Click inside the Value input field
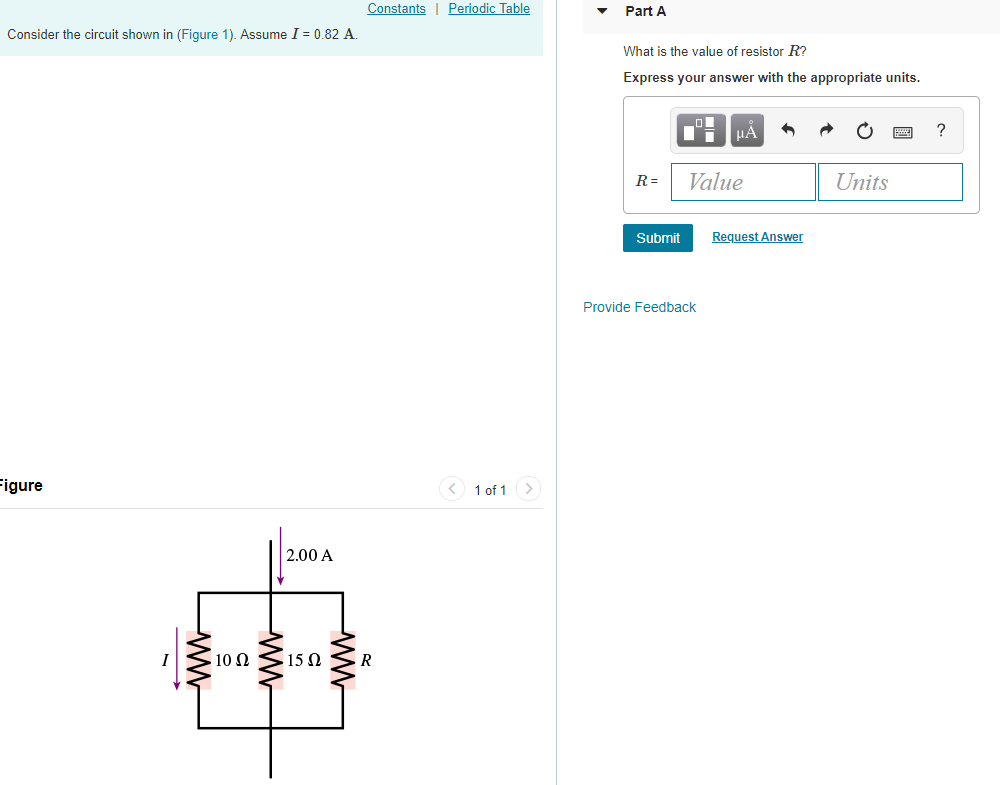 [743, 182]
